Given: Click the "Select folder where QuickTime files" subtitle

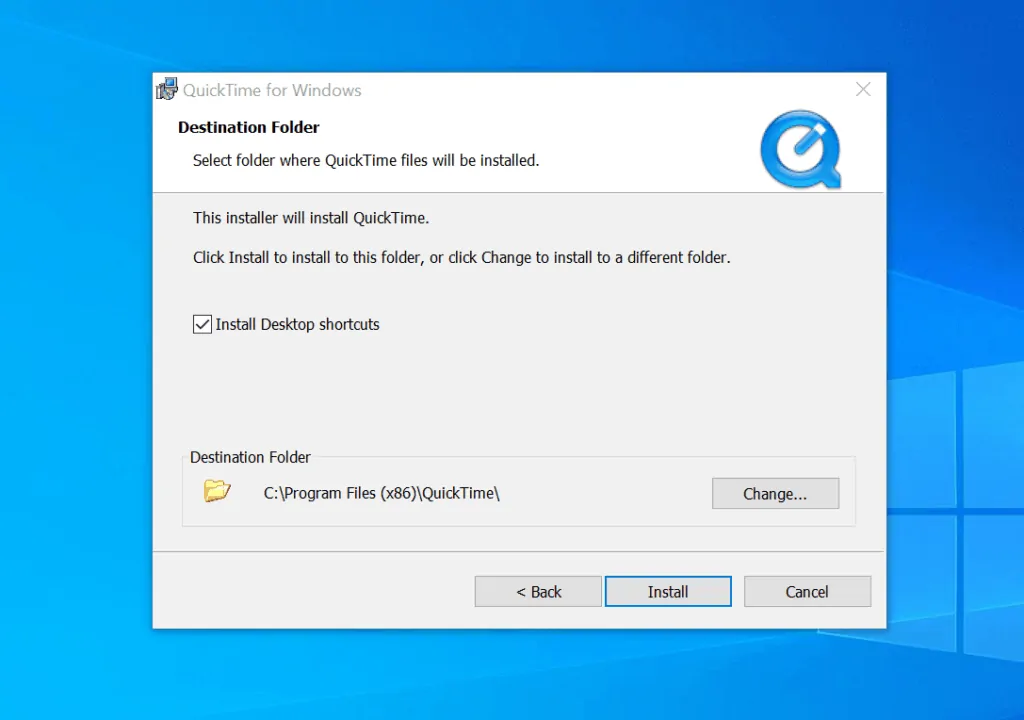Looking at the screenshot, I should pyautogui.click(x=365, y=160).
